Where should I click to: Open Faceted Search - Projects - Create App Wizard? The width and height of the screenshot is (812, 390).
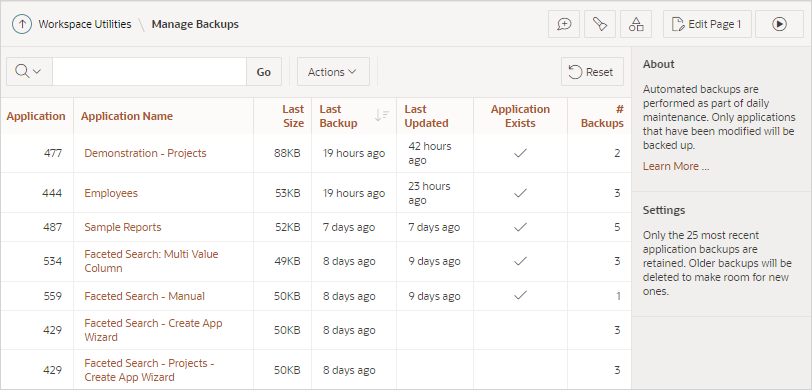149,370
